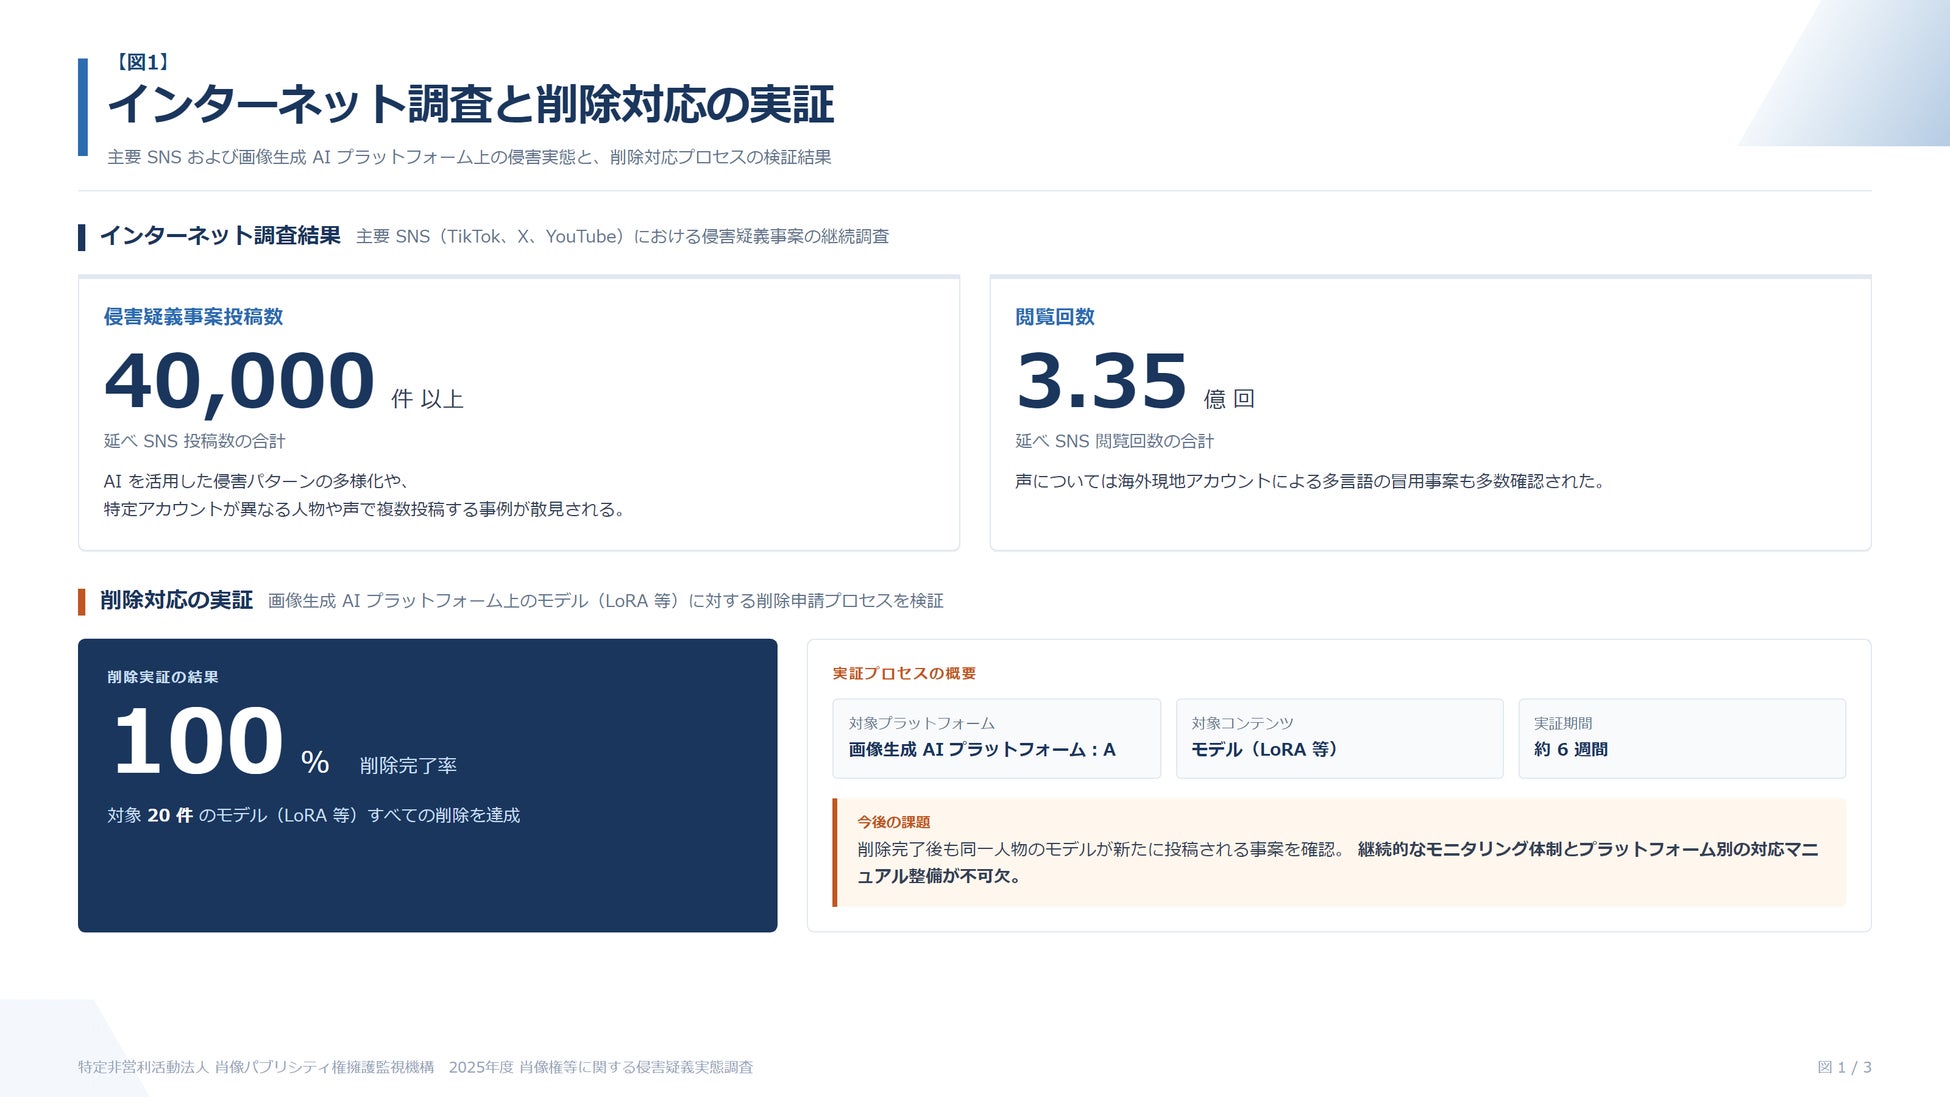The image size is (1950, 1097).
Task: Click the text 画像生成 AI プラットフォーム上のモデル（LoRA 等）に対する削除申請プロセスを検証
Action: (x=606, y=601)
